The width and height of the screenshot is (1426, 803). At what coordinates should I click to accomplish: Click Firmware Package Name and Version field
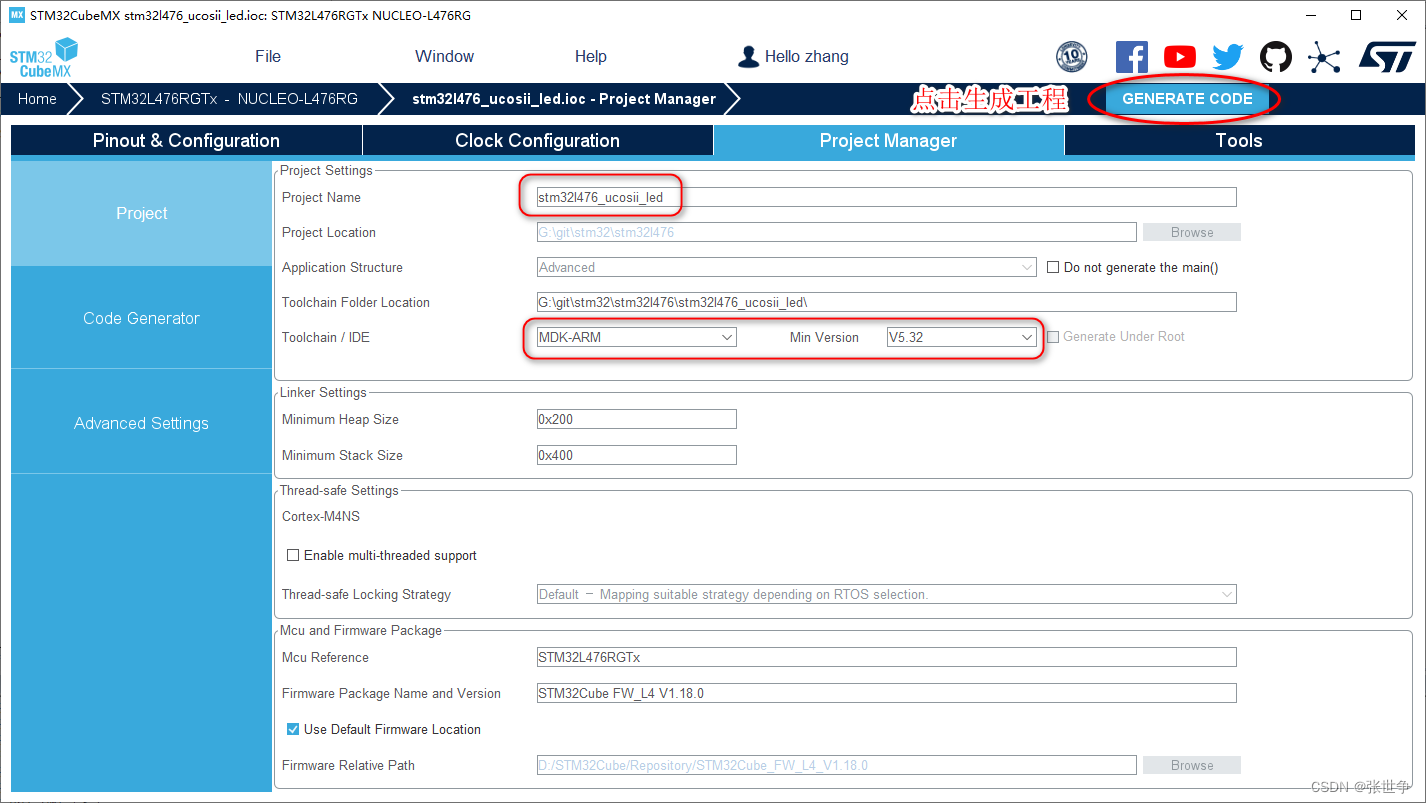(x=887, y=693)
